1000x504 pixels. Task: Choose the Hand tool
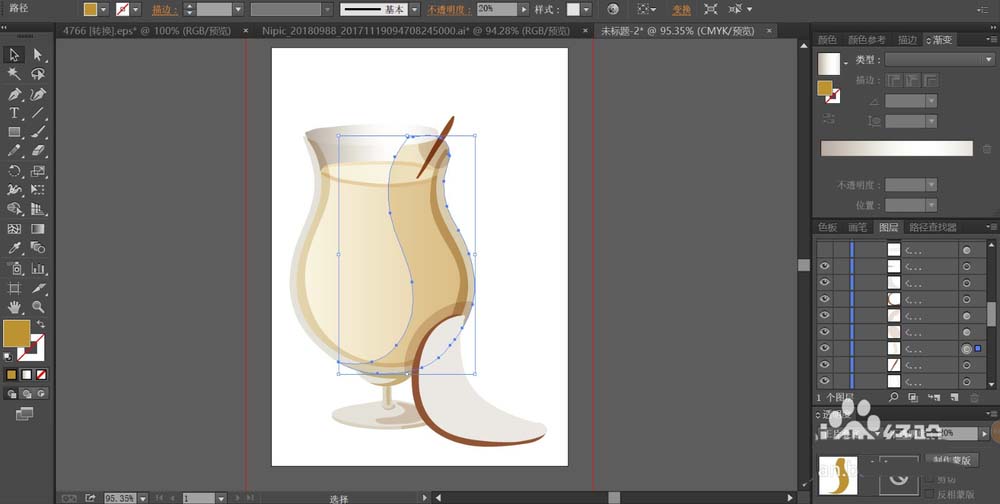click(15, 307)
